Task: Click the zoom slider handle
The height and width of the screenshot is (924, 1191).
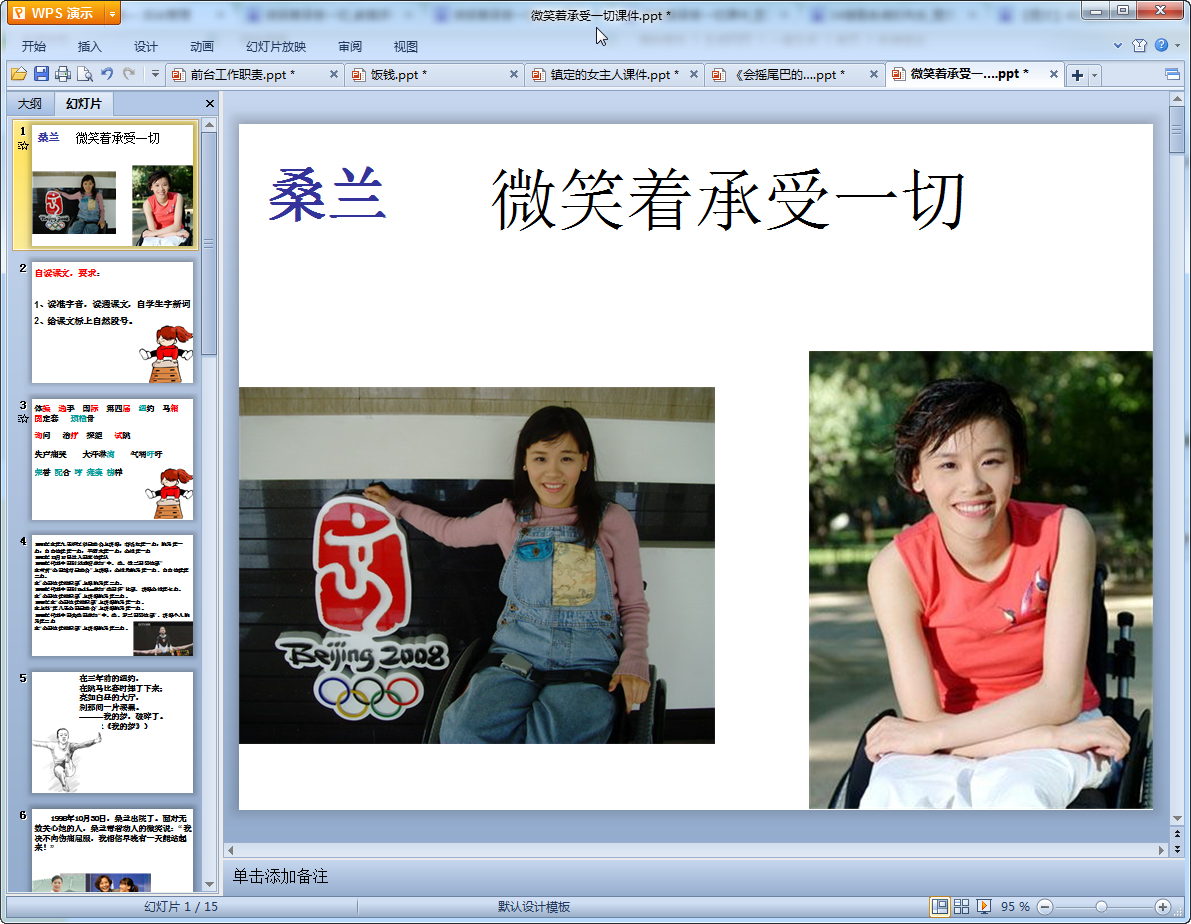Action: (x=1101, y=907)
